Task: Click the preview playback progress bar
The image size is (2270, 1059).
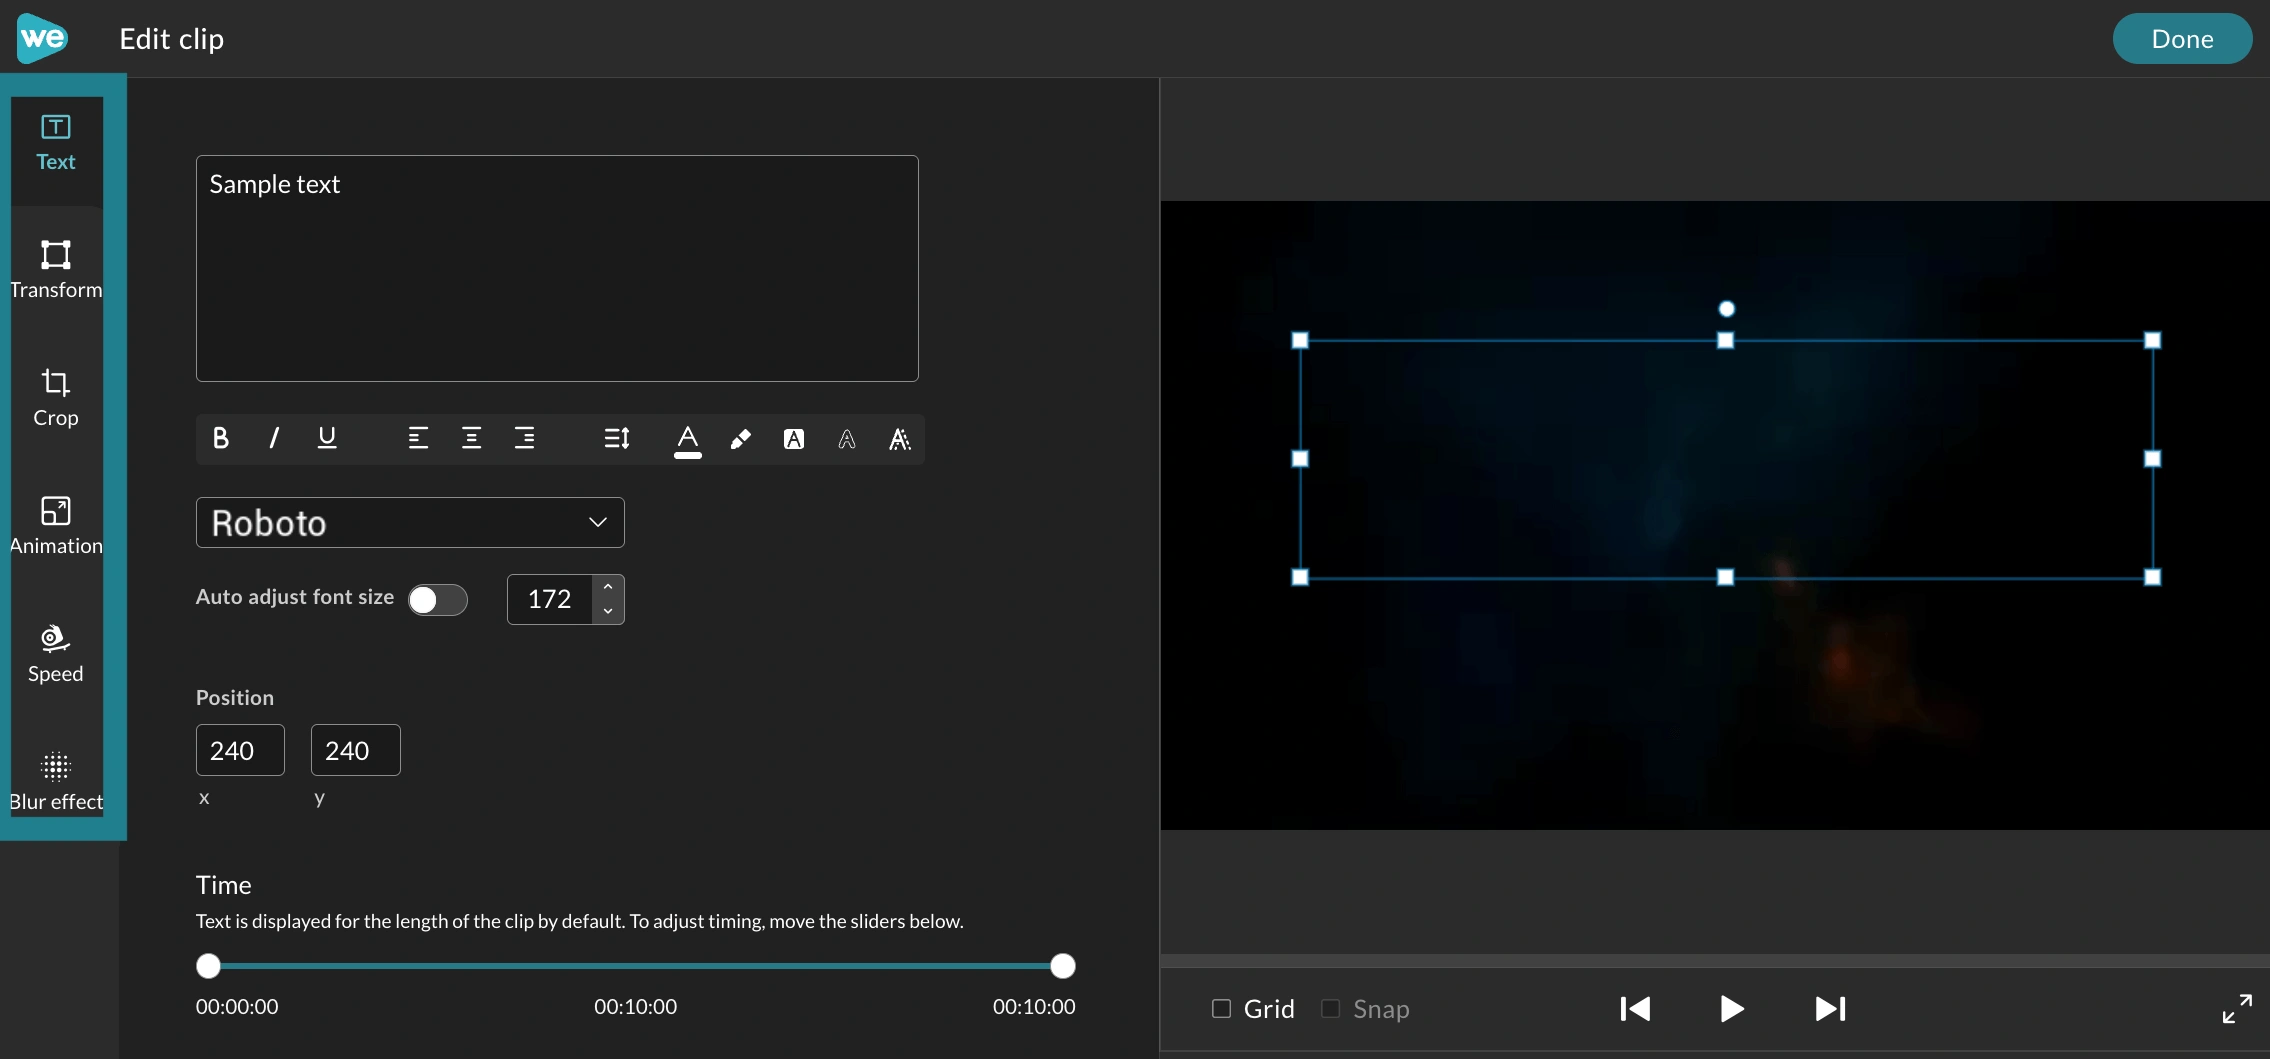Action: (1715, 961)
